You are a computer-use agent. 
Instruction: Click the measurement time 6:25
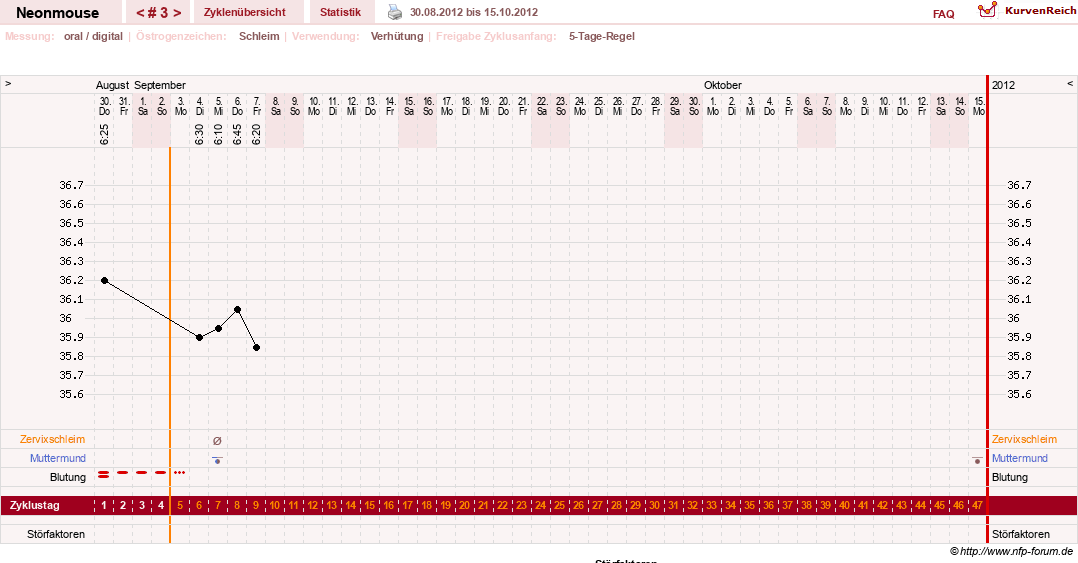pyautogui.click(x=104, y=134)
